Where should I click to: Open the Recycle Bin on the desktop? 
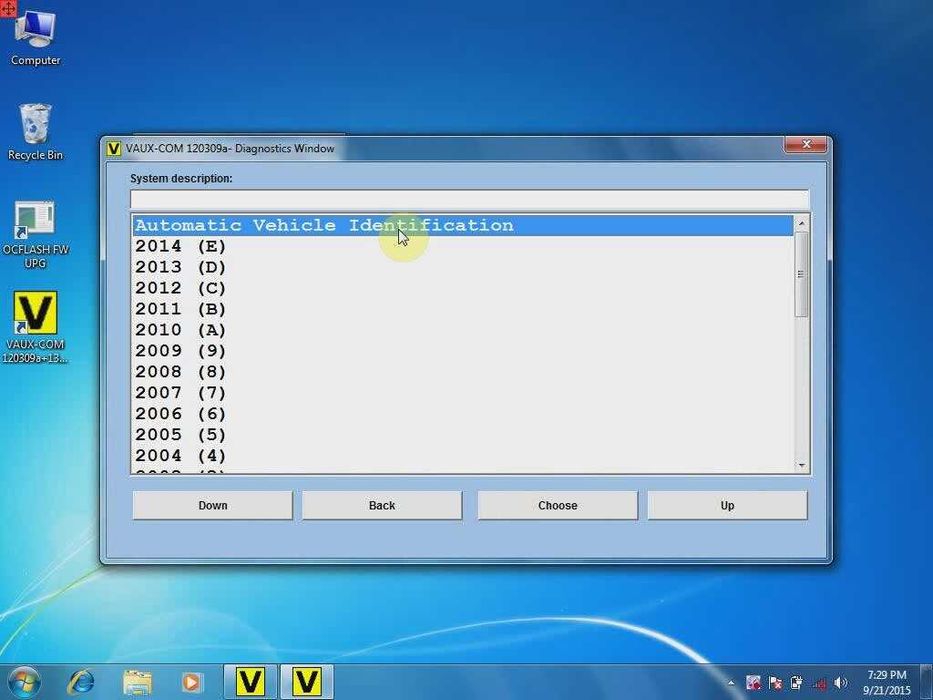pyautogui.click(x=35, y=127)
